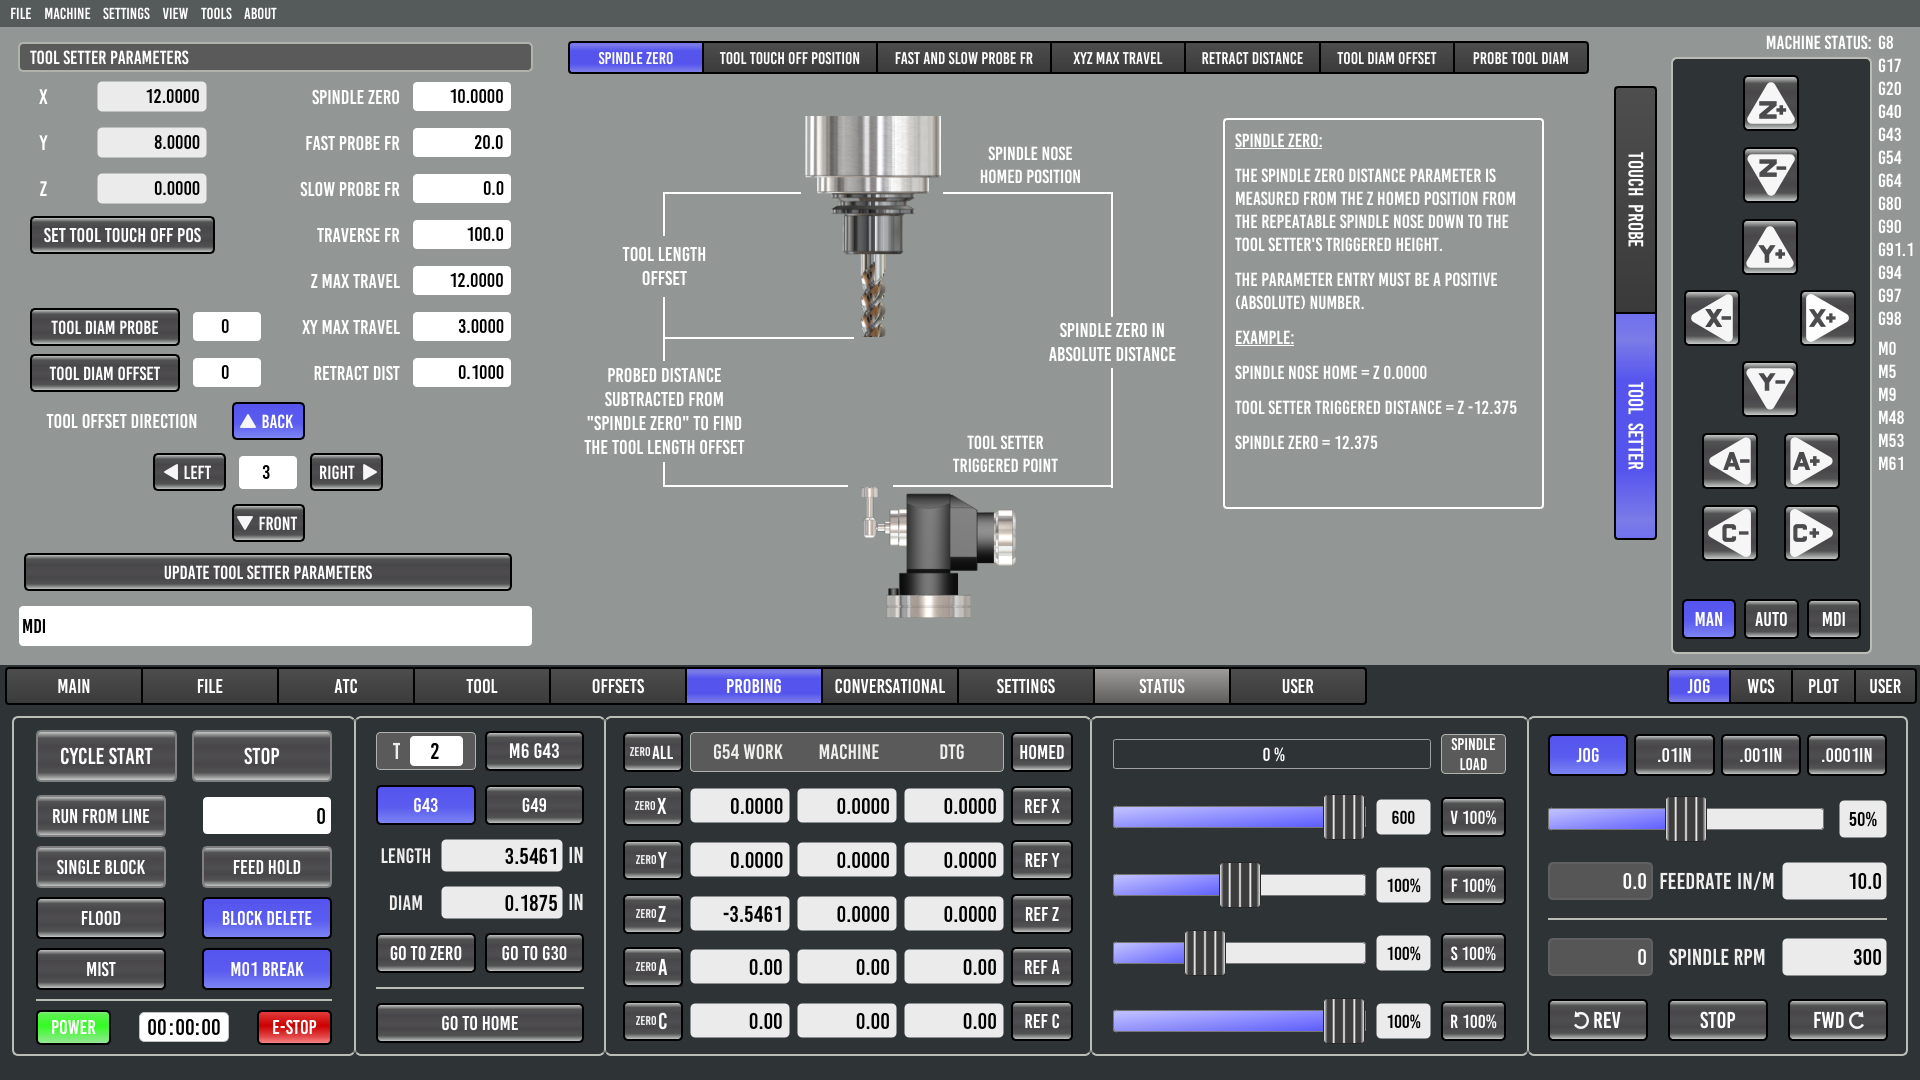Screen dimensions: 1920x1080
Task: Toggle BLOCK DELETE mode on
Action: click(x=265, y=918)
